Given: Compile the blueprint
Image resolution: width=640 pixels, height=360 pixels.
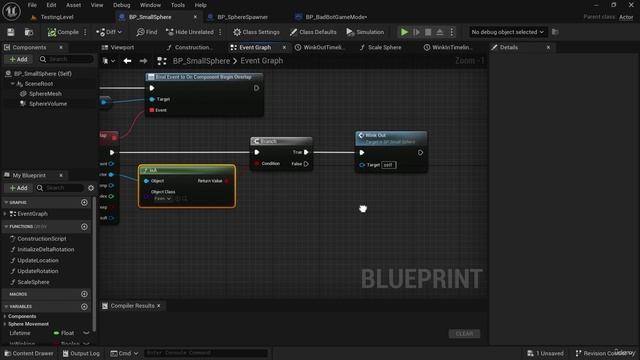Looking at the screenshot, I should [63, 32].
